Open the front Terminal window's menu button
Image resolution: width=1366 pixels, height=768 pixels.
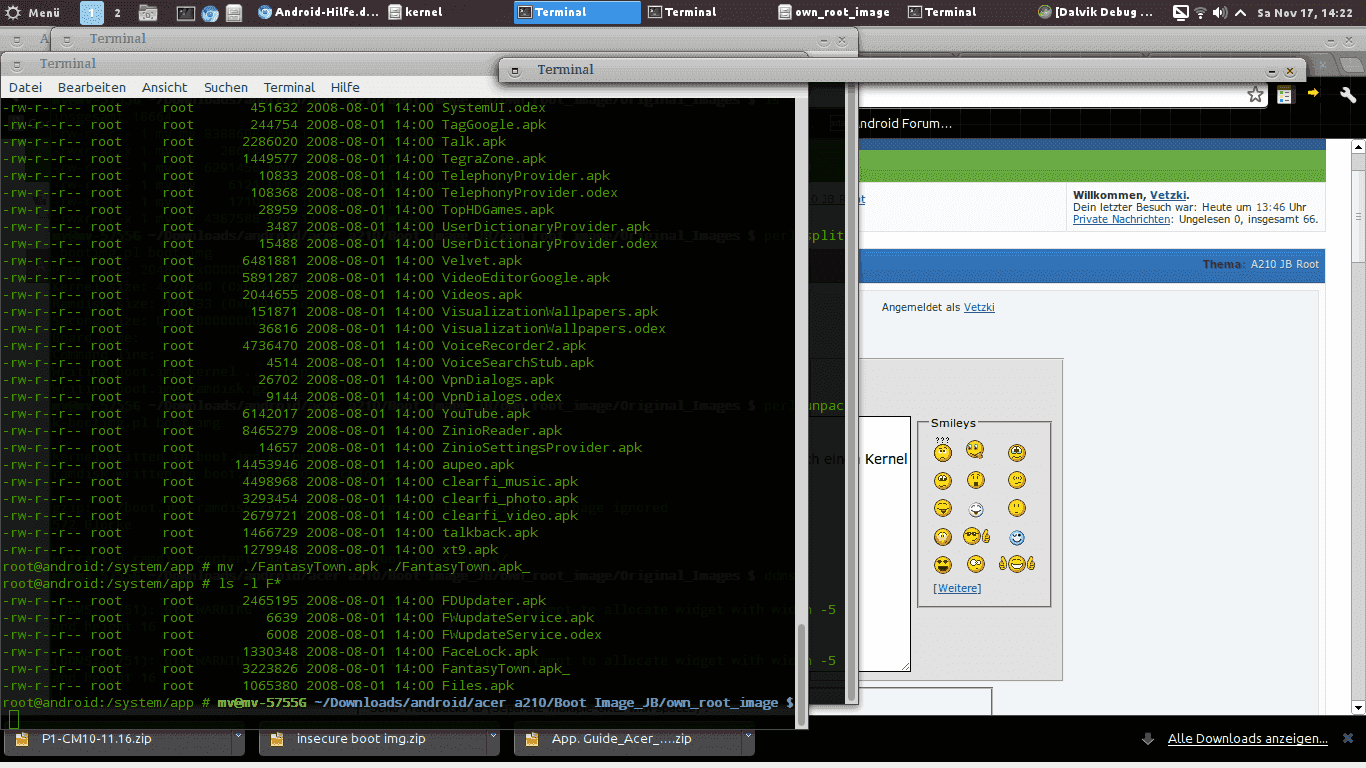(515, 70)
